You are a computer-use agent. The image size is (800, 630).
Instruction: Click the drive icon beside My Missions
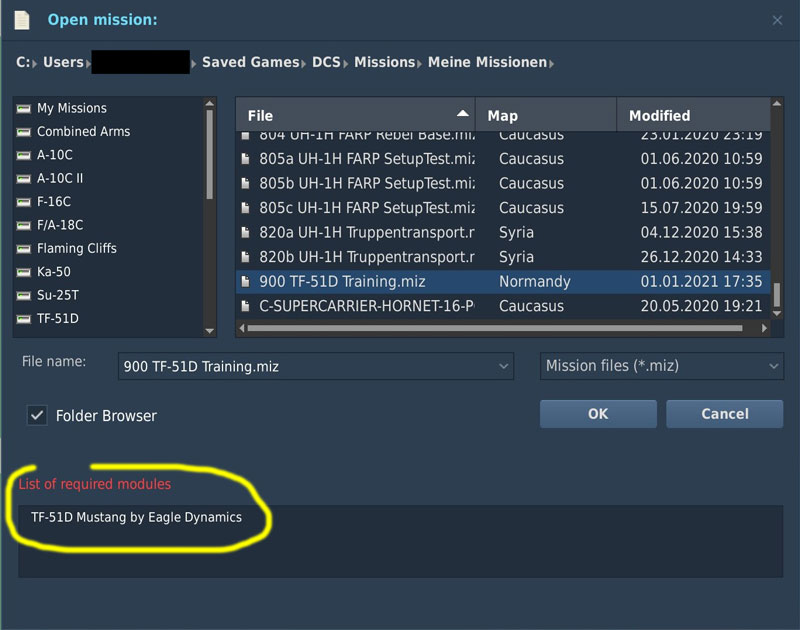pyautogui.click(x=23, y=109)
